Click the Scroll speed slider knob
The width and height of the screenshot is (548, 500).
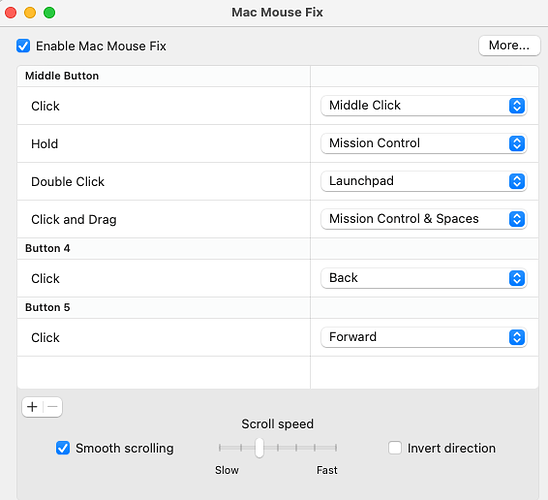(x=259, y=448)
